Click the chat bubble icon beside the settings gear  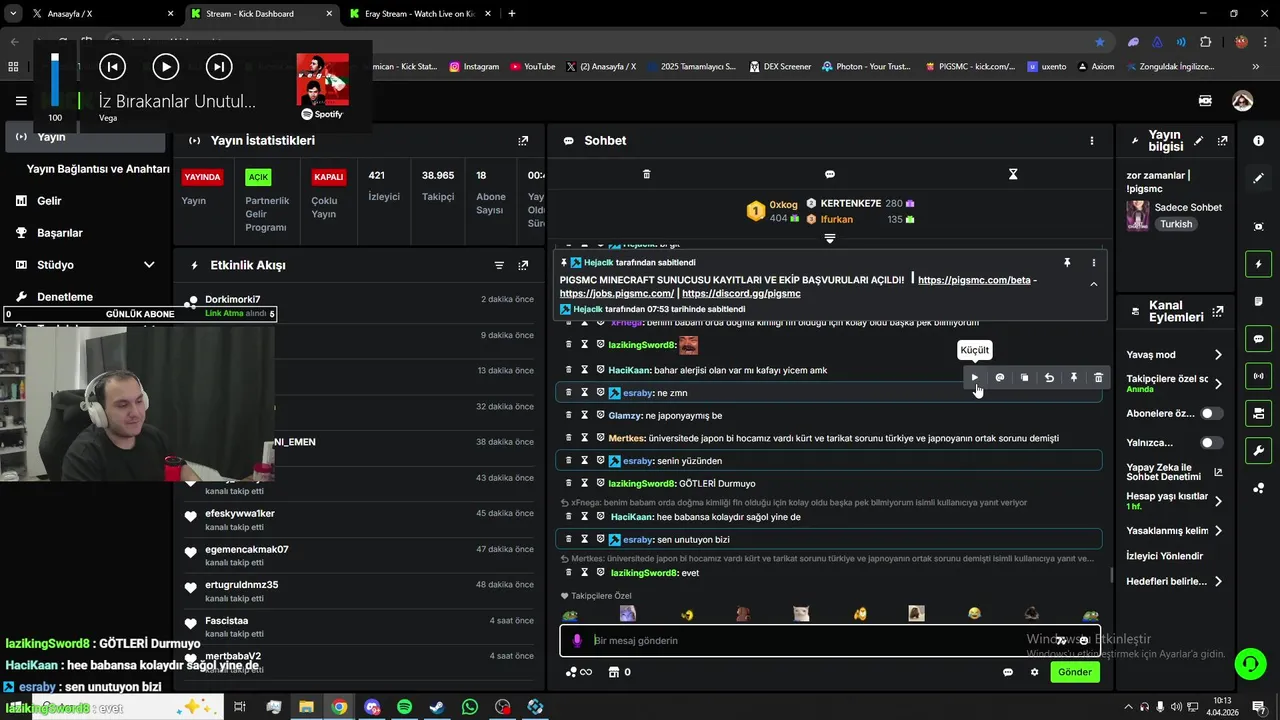click(1008, 672)
